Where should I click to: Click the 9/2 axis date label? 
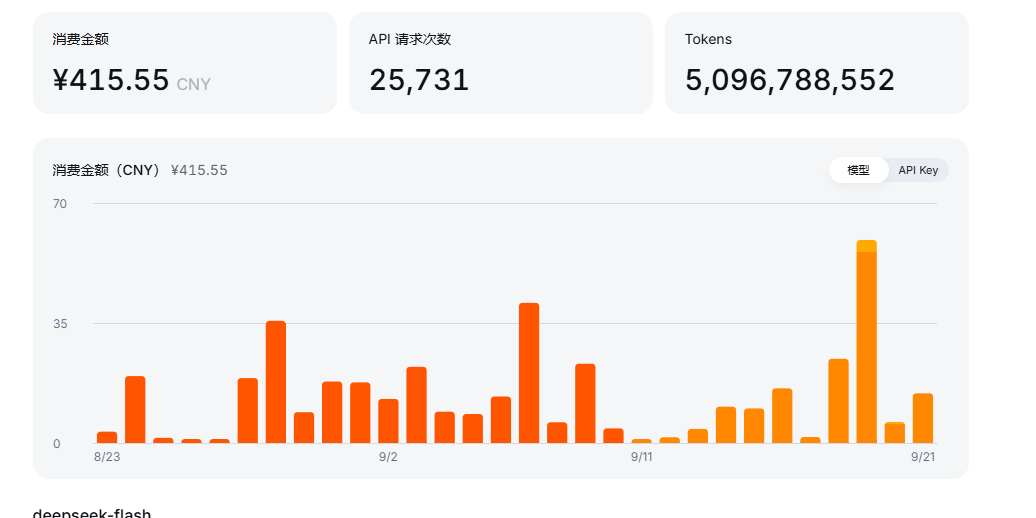[x=388, y=457]
